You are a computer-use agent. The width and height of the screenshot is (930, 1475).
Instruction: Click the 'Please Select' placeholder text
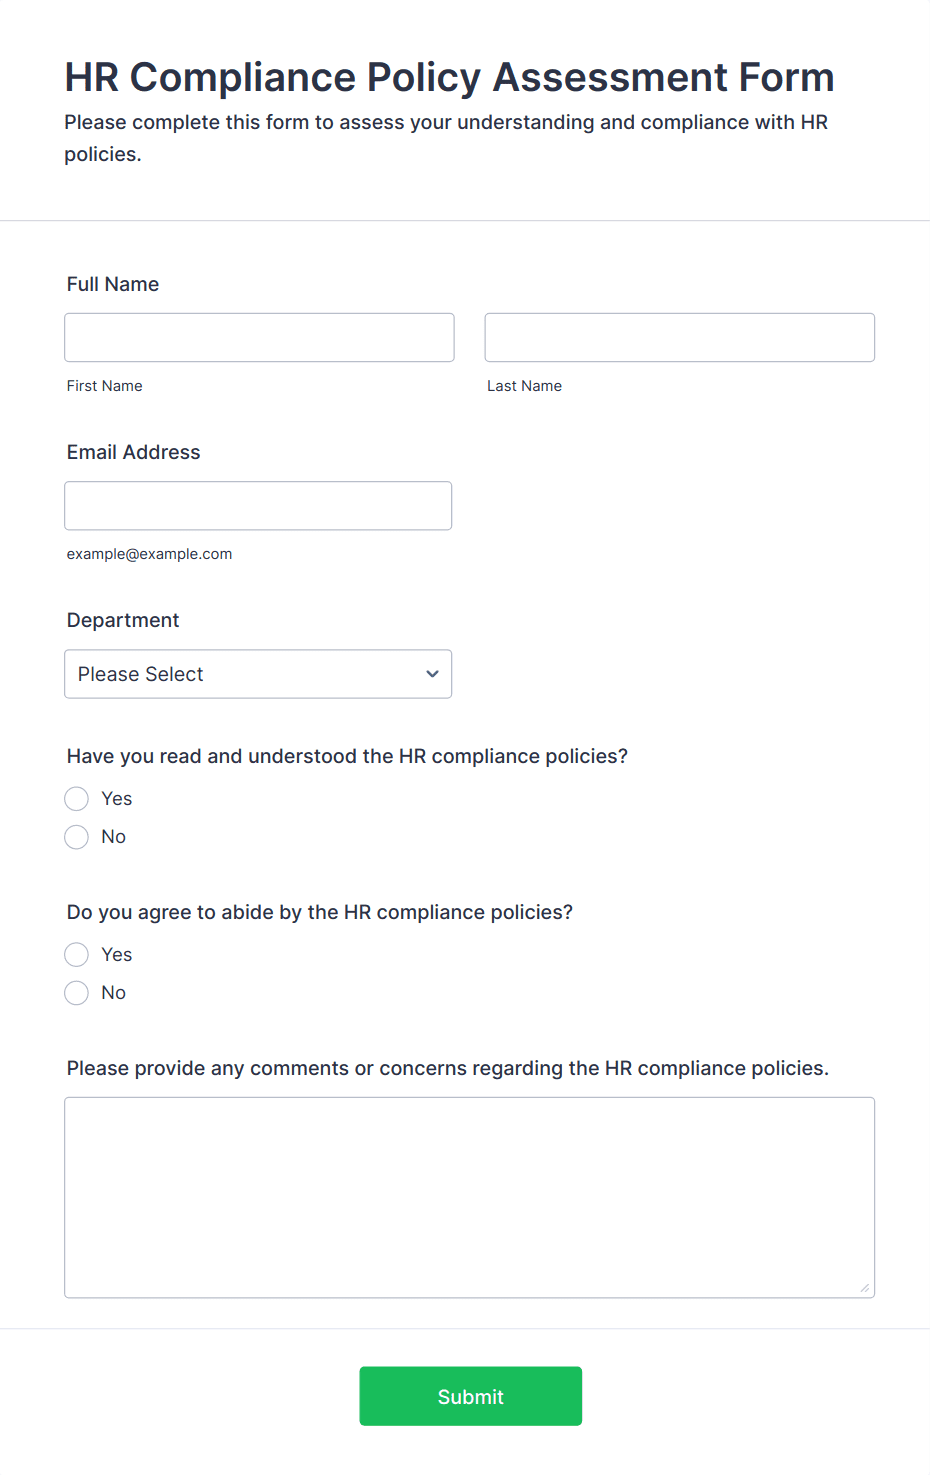coord(141,674)
